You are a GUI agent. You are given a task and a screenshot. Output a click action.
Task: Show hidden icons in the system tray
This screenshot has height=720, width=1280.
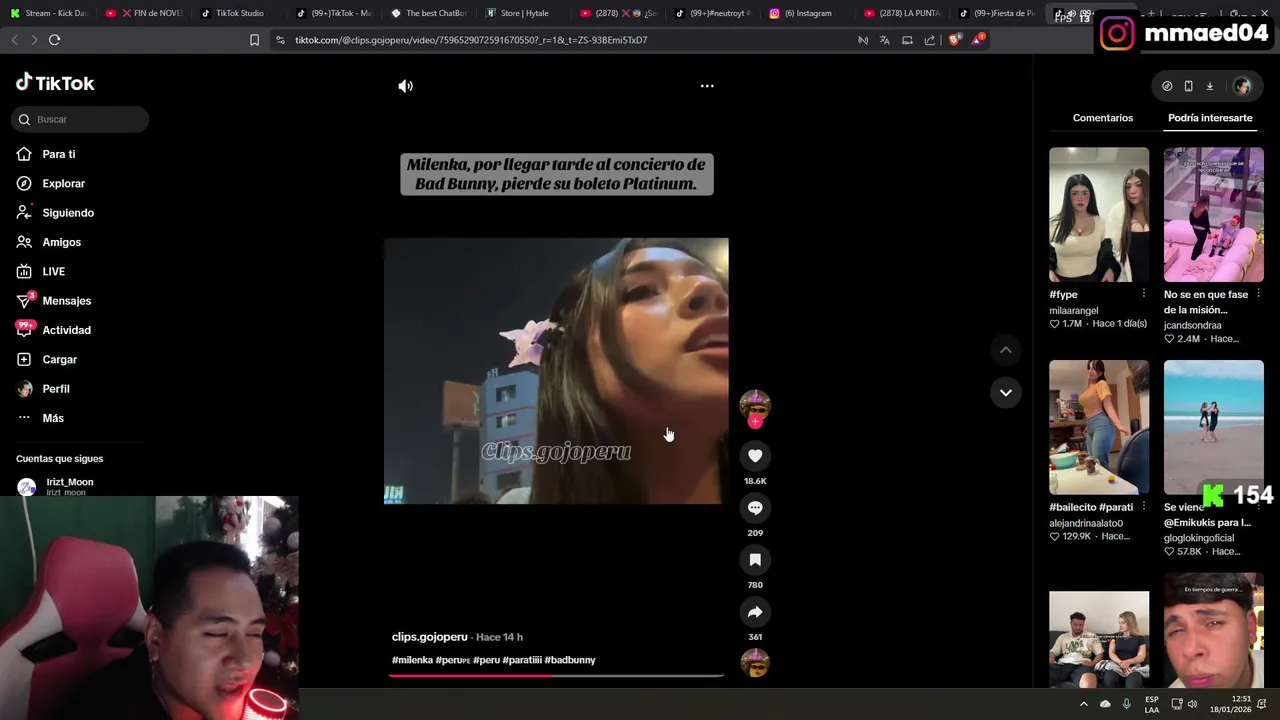[x=1083, y=704]
